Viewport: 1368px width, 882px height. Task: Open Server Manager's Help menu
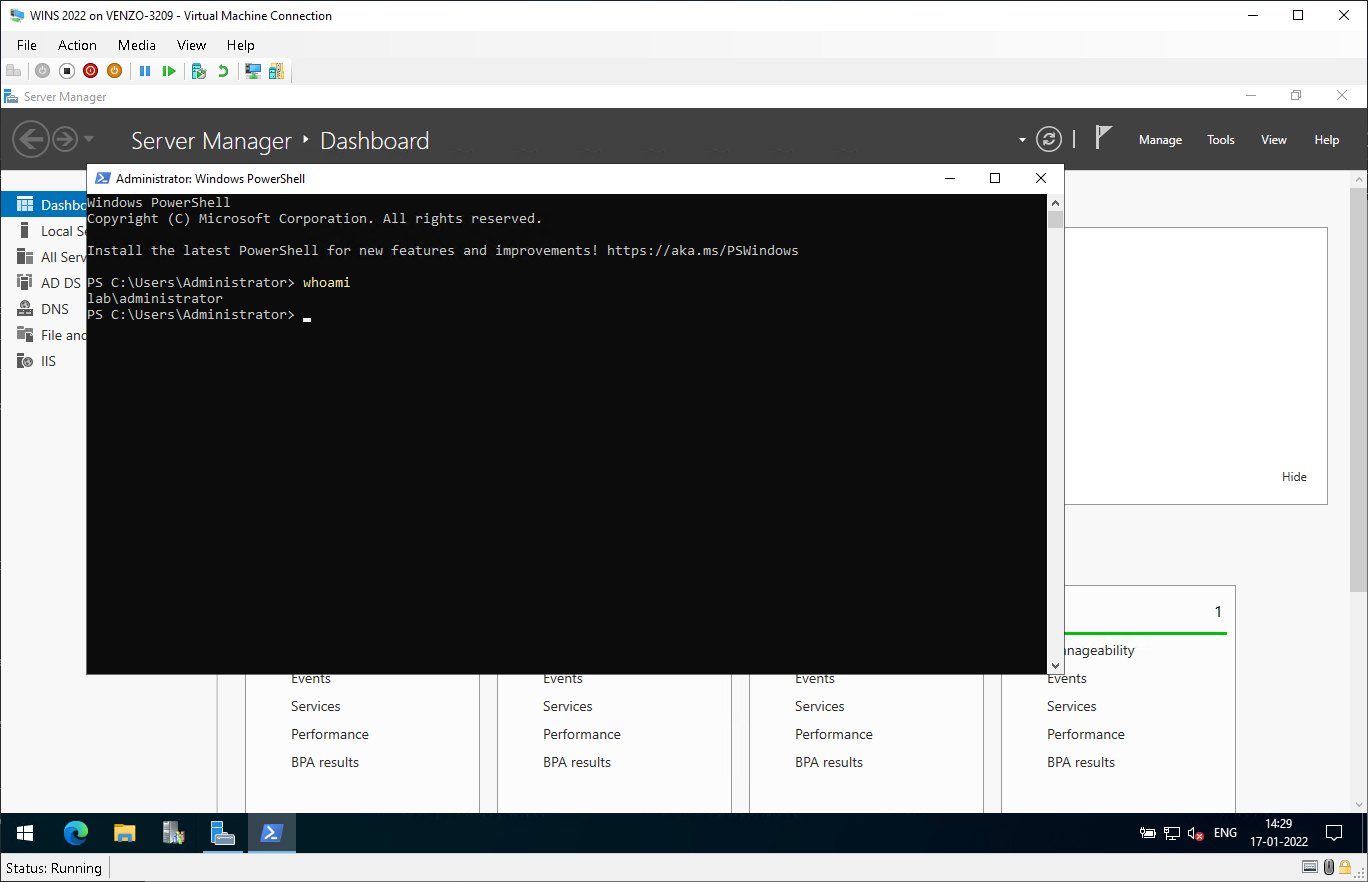coord(1327,140)
